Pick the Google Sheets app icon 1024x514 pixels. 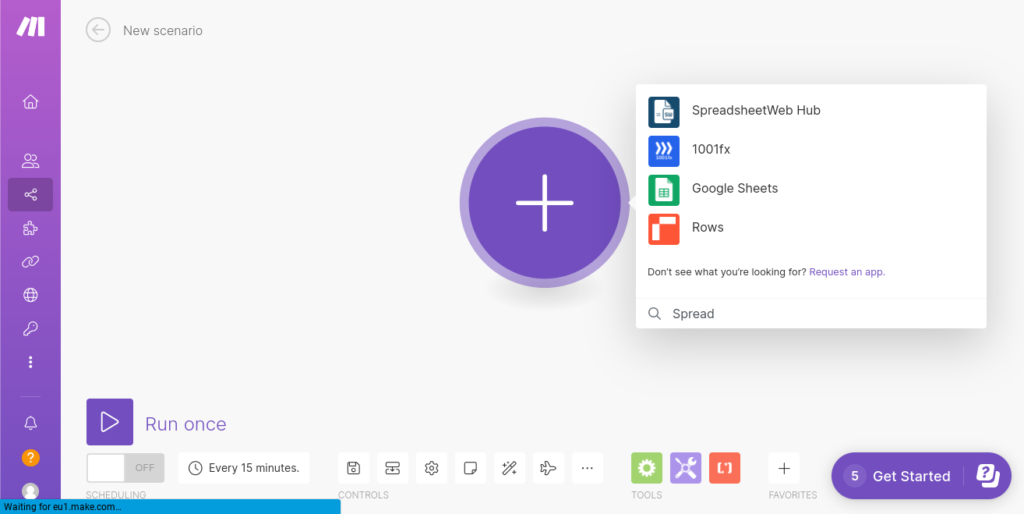[664, 190]
